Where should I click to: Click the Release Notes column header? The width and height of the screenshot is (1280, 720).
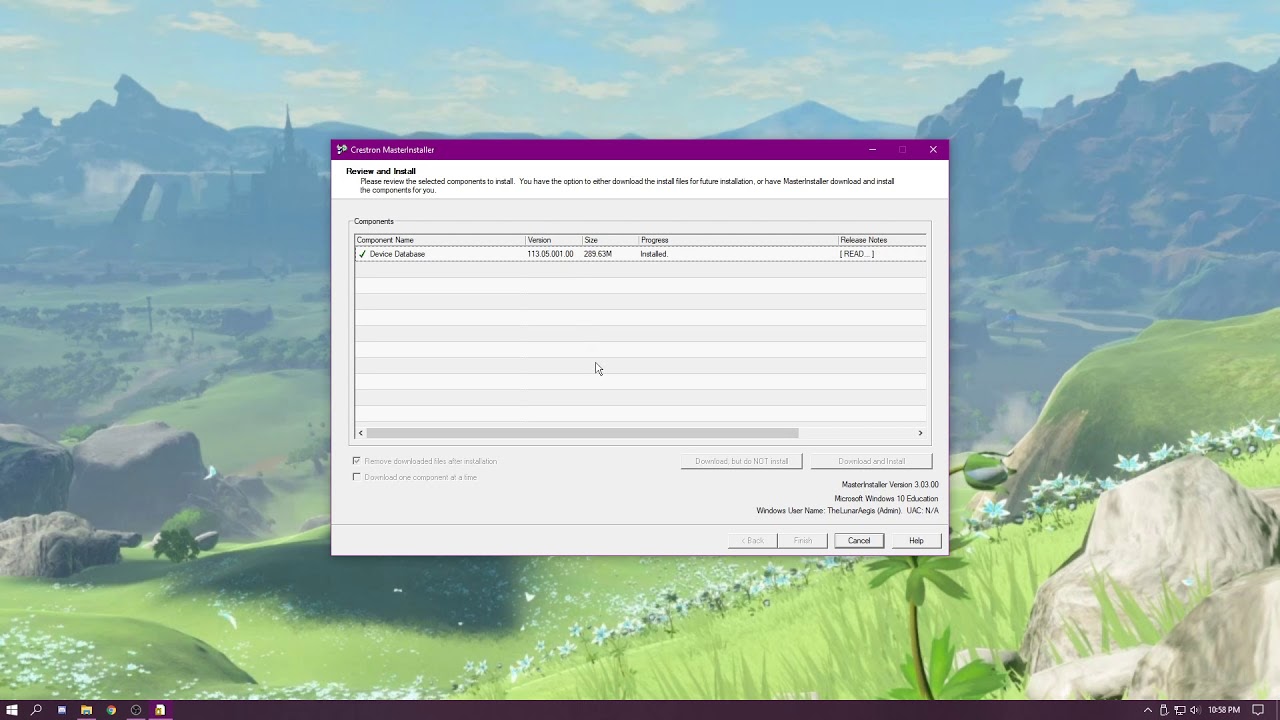point(882,240)
